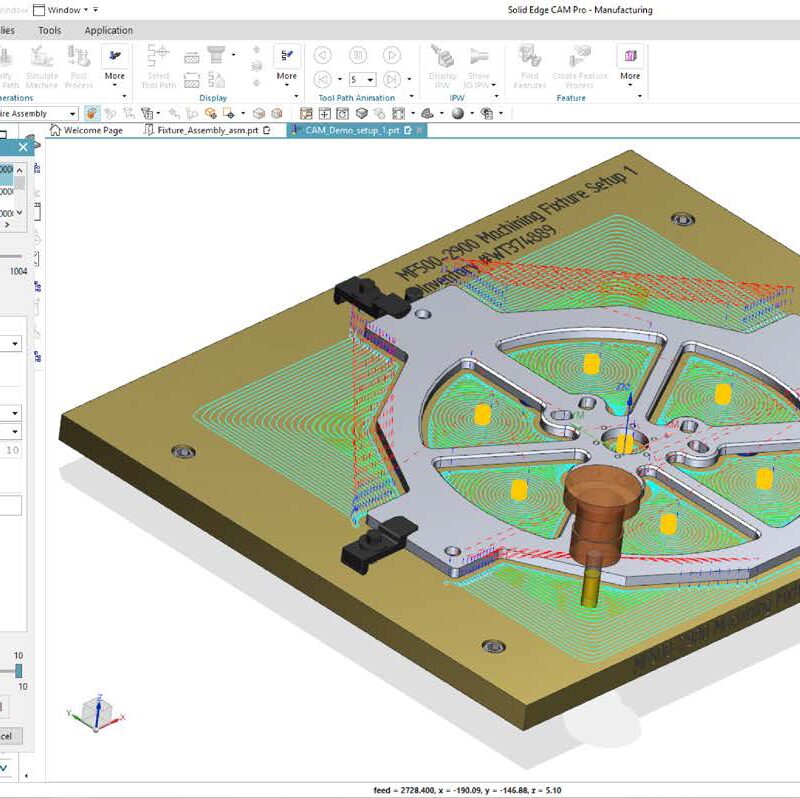Click the Cancel button in dialog
This screenshot has height=798, width=800.
tap(10, 736)
